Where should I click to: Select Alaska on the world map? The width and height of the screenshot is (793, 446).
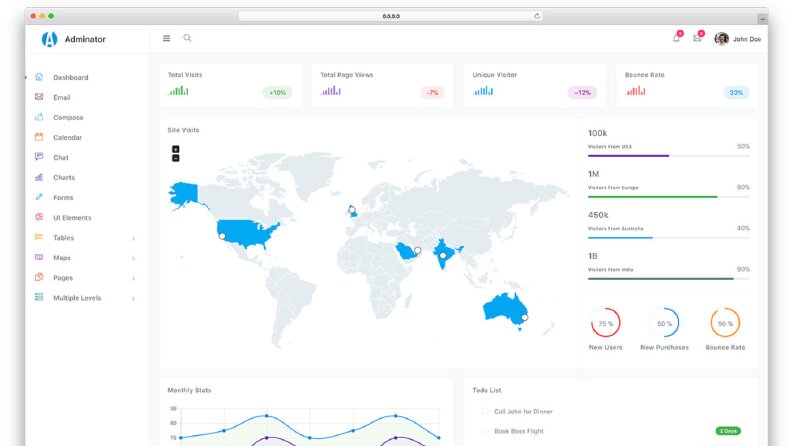185,195
